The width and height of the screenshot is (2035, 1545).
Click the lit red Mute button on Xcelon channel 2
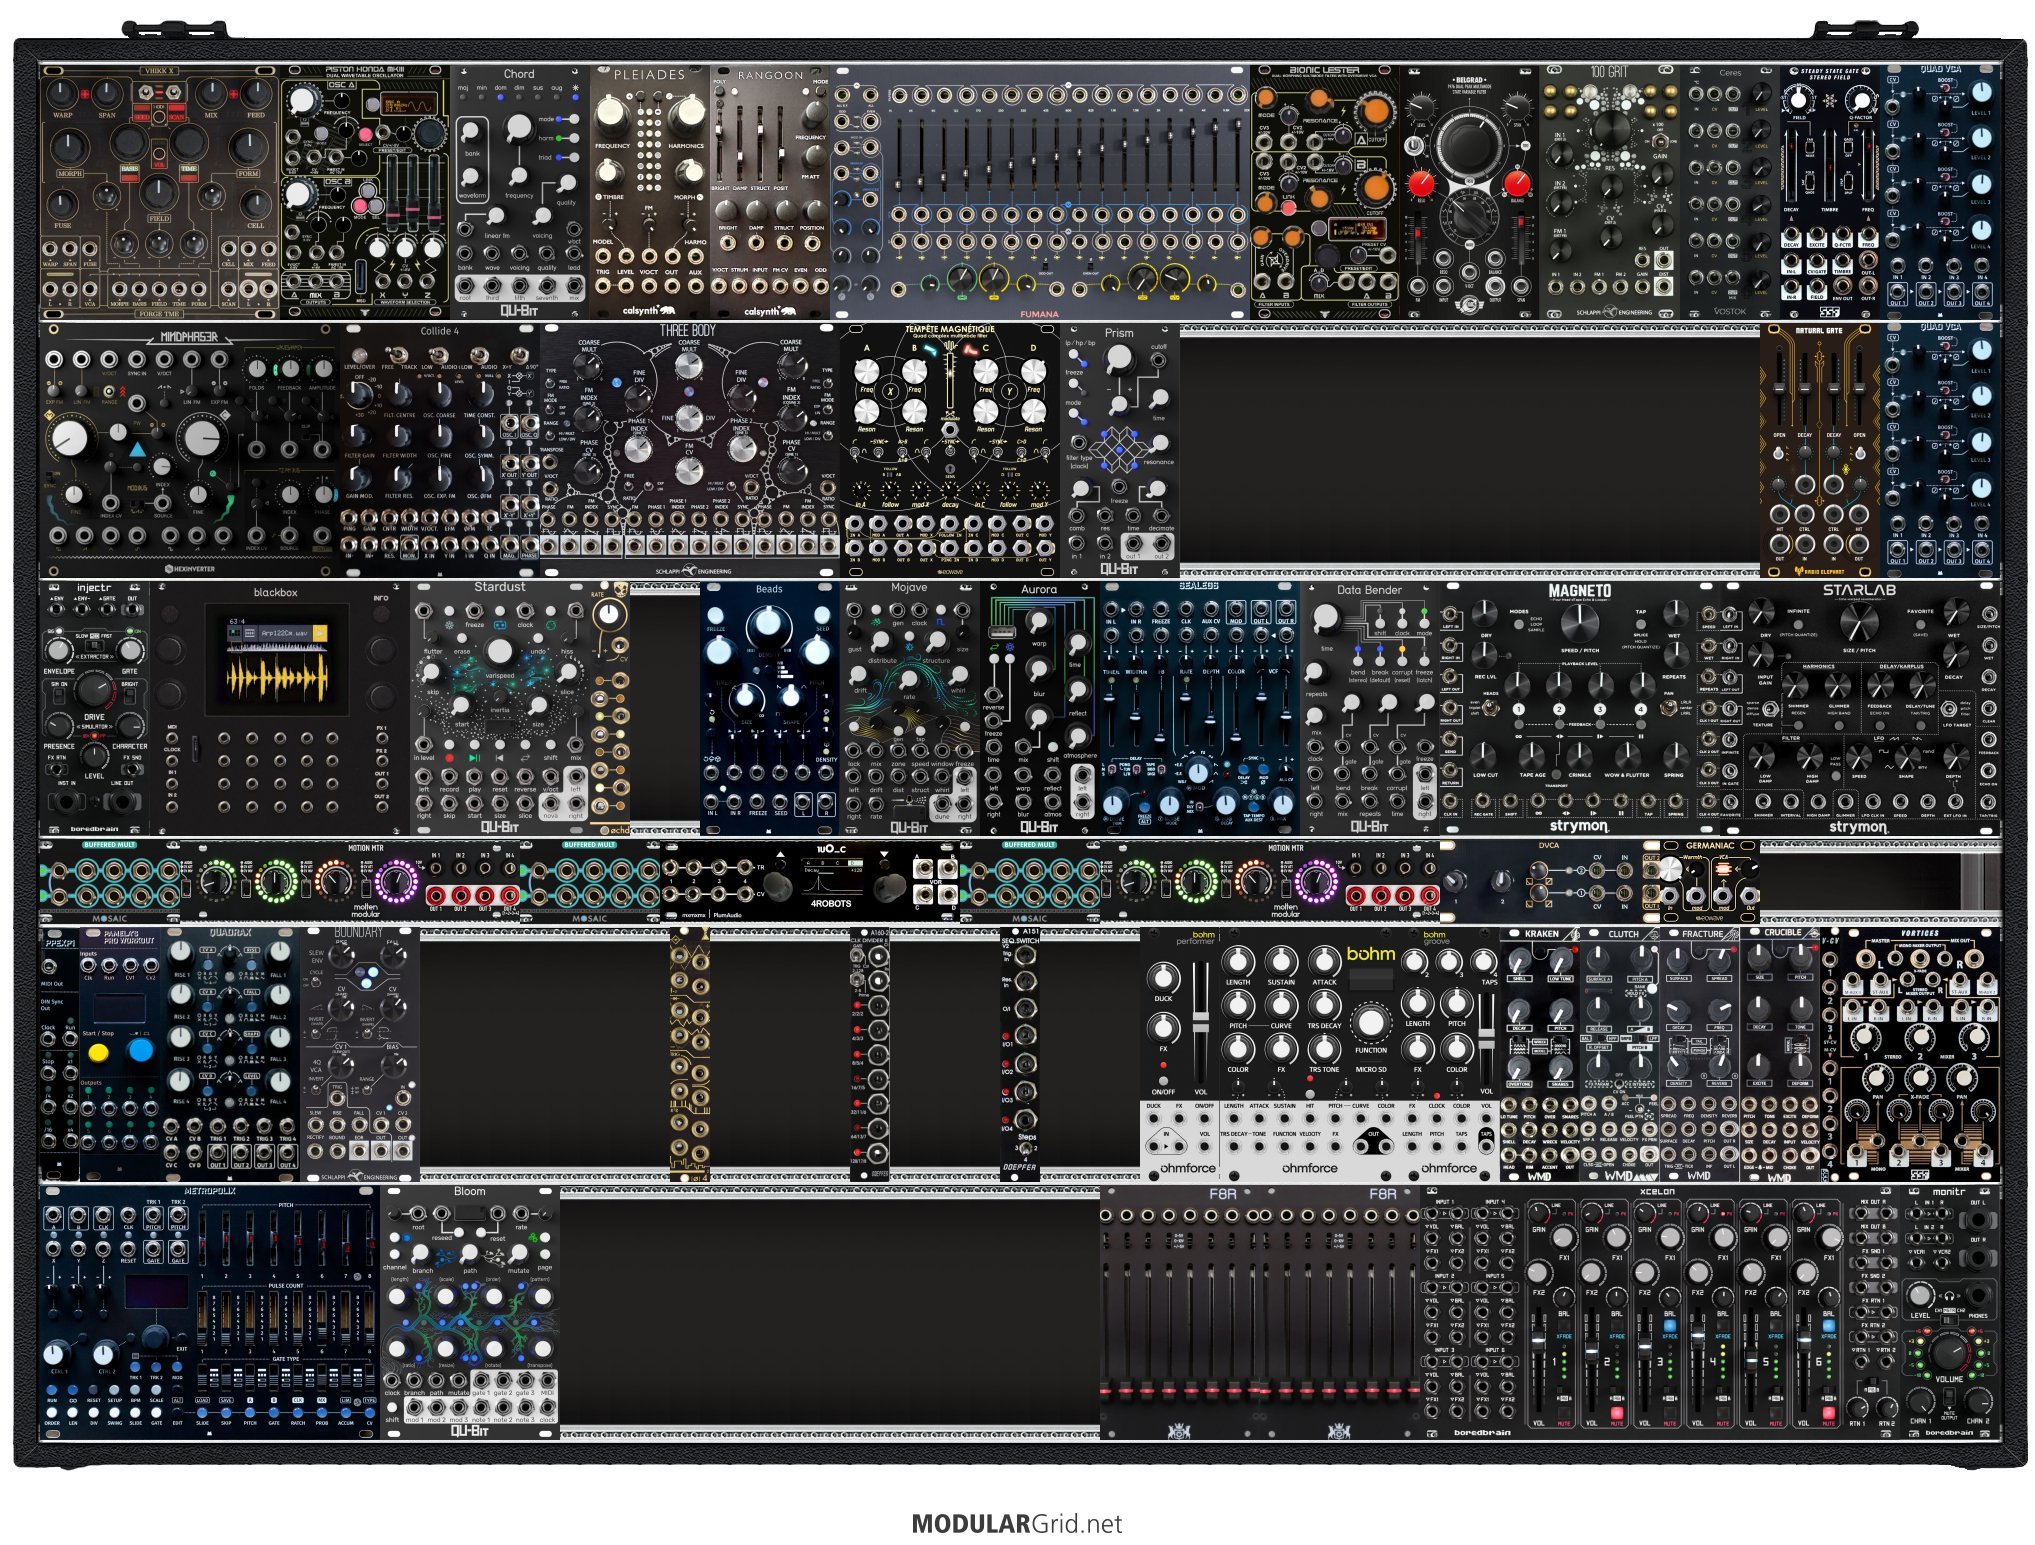coord(1615,1413)
